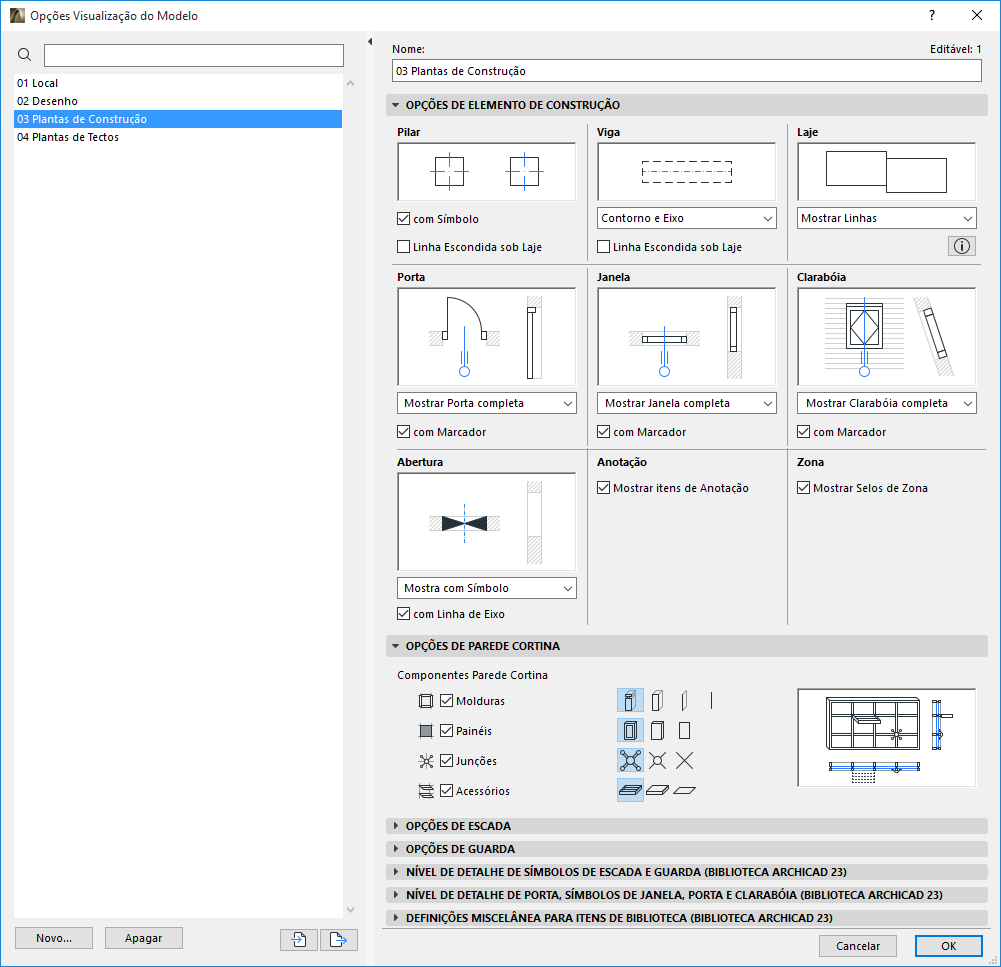Image resolution: width=1001 pixels, height=967 pixels.
Task: Click the export settings page icon
Action: (x=338, y=939)
